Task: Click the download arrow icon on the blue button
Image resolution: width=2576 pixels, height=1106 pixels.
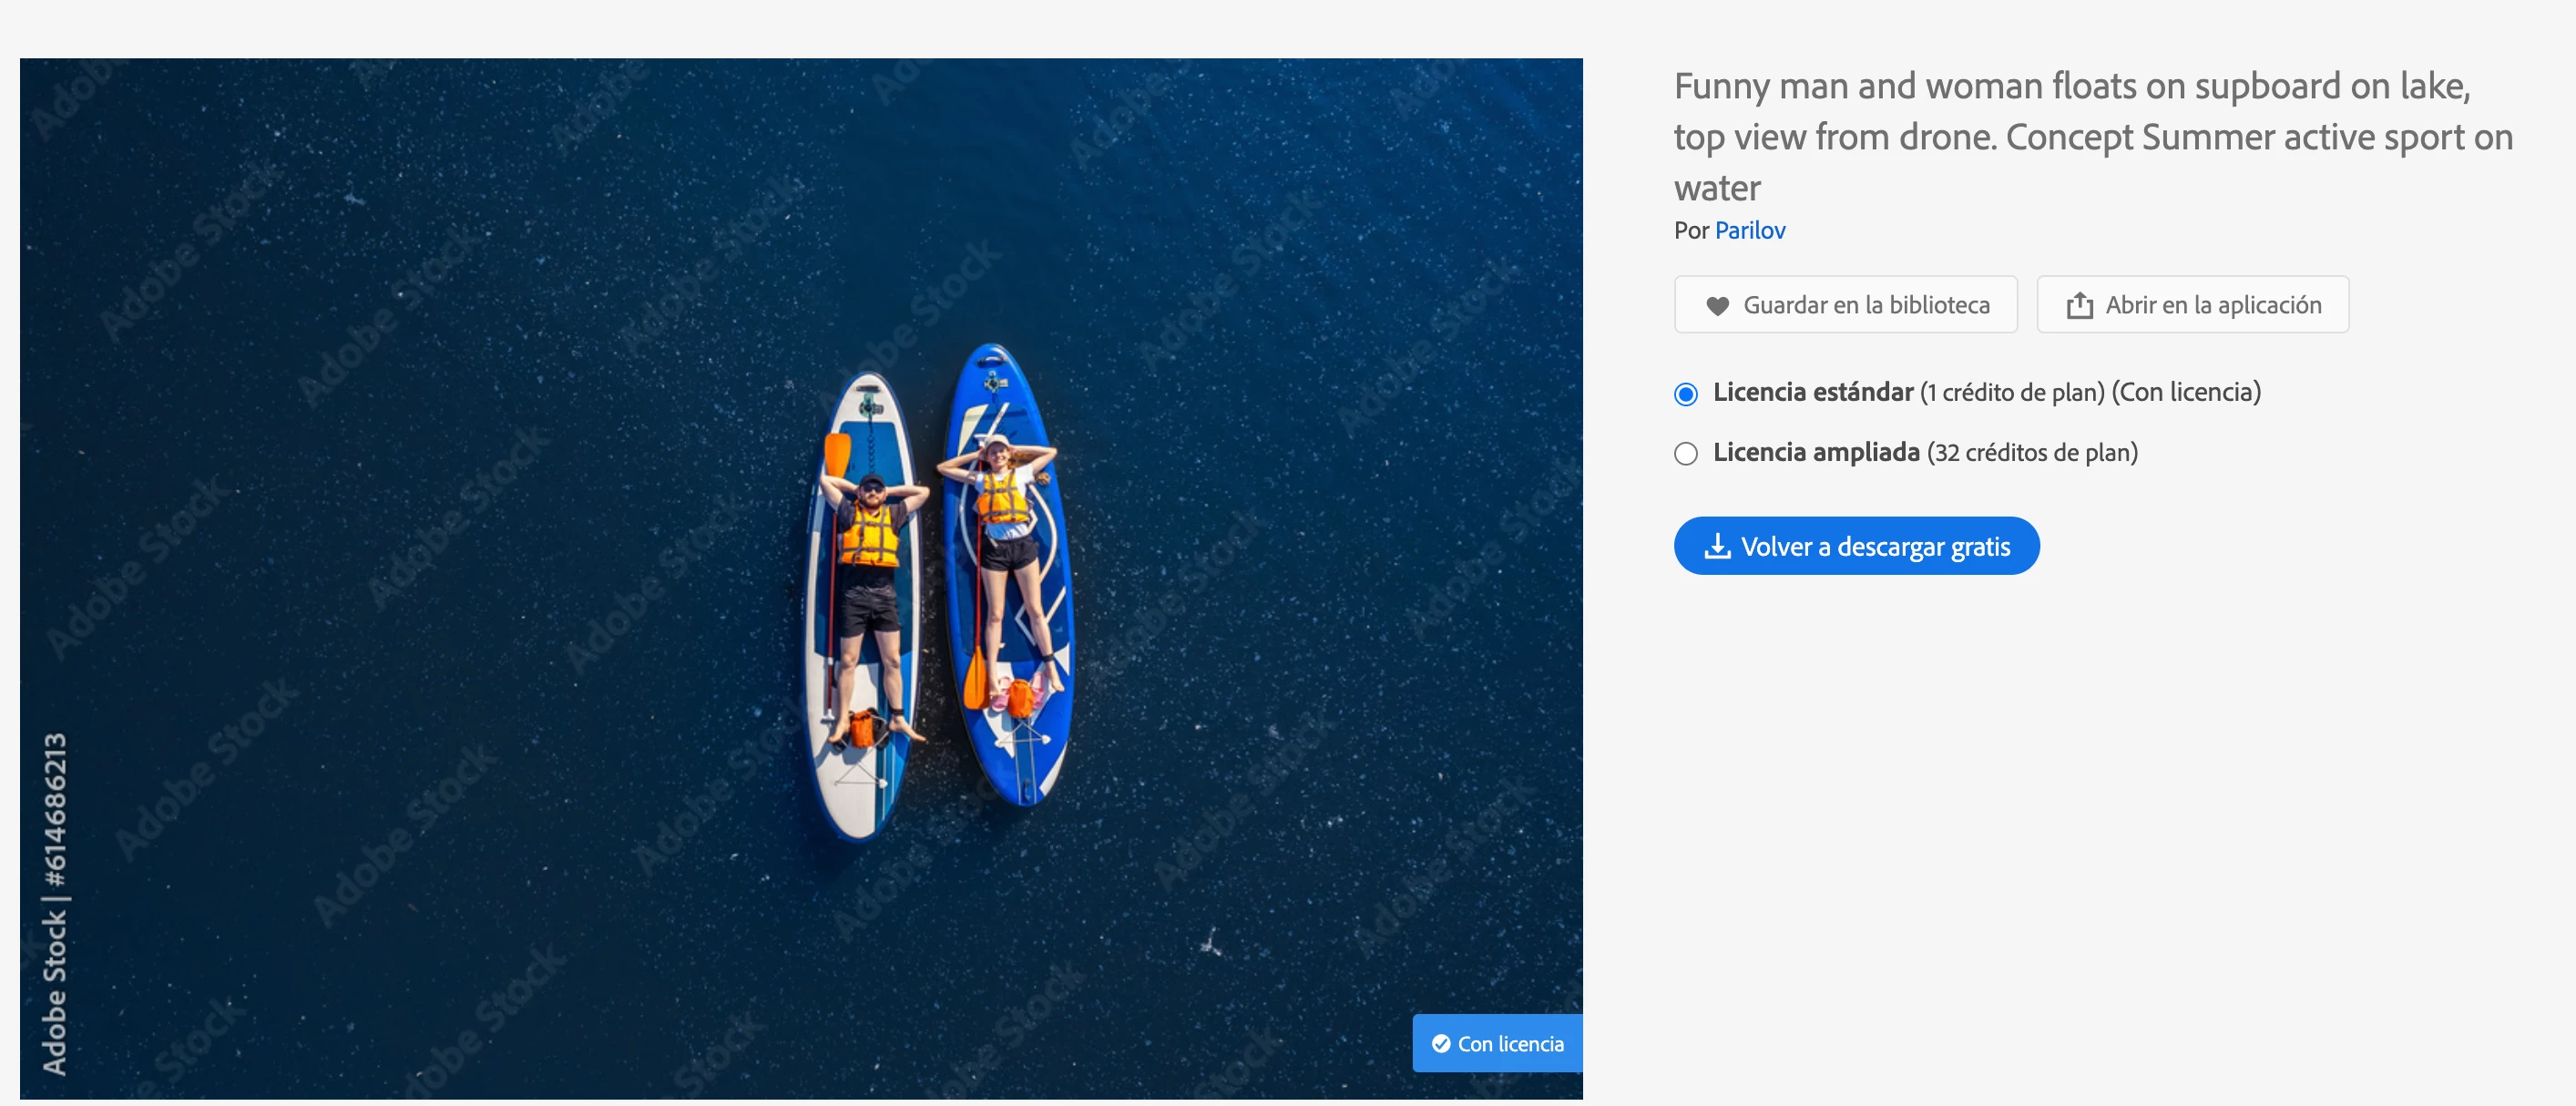Action: [1717, 546]
